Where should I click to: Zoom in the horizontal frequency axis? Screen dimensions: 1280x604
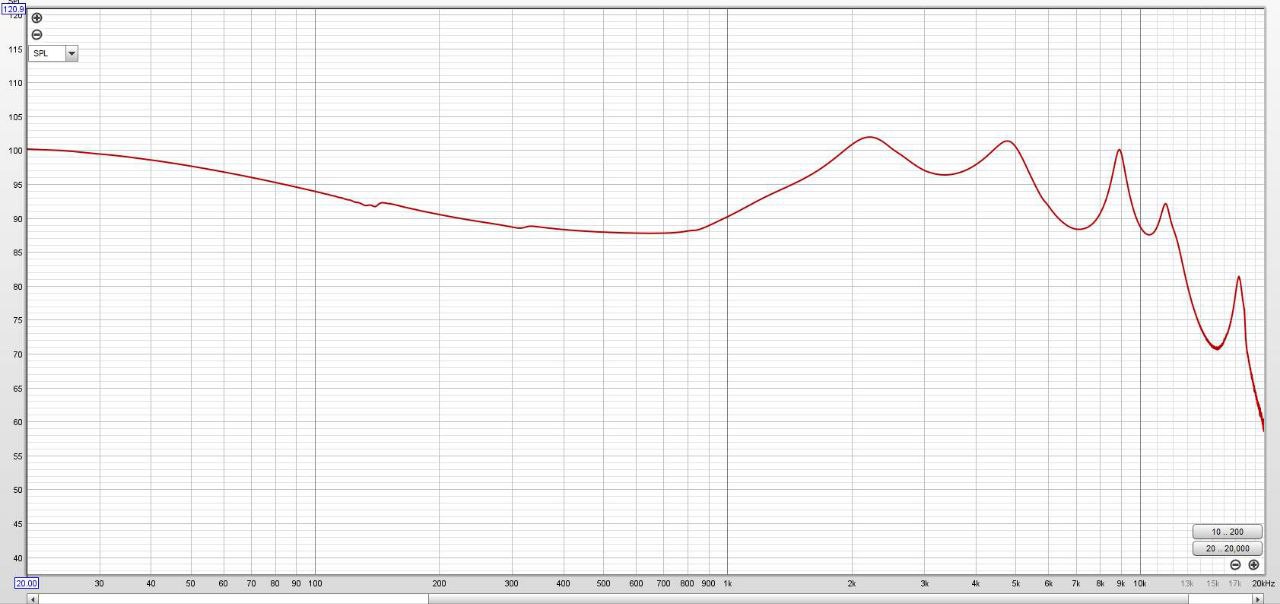1253,565
